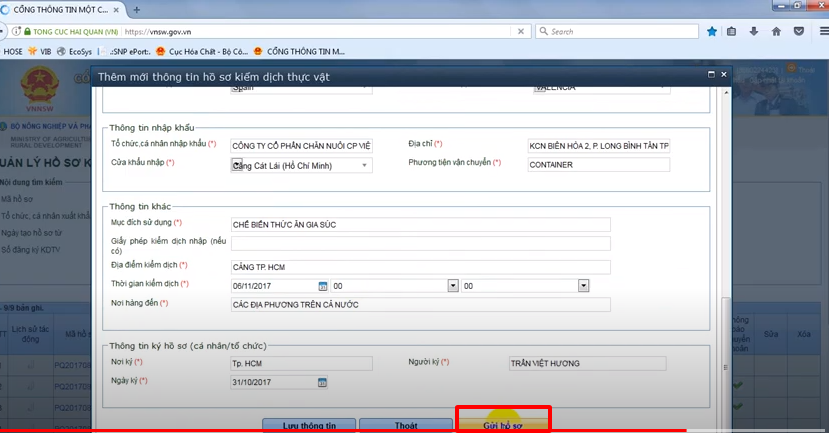
Task: Open calendar picker for Thời gian kiểm dịch
Action: pos(323,286)
